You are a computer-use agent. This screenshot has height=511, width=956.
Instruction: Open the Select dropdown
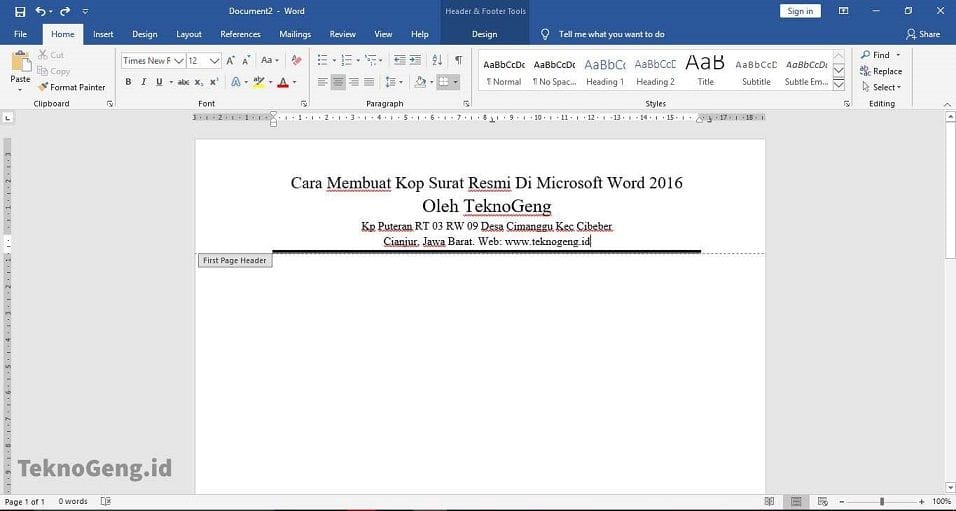tap(882, 87)
